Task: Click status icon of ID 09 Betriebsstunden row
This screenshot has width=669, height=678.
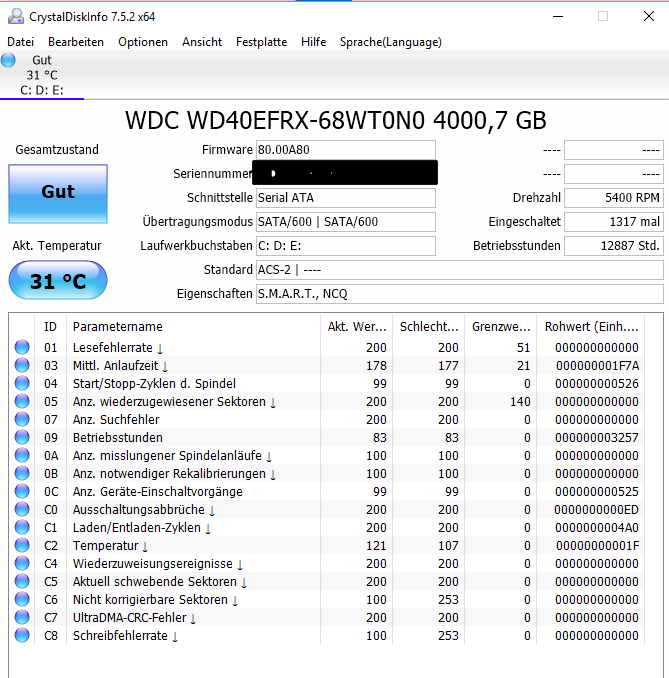Action: coord(22,437)
